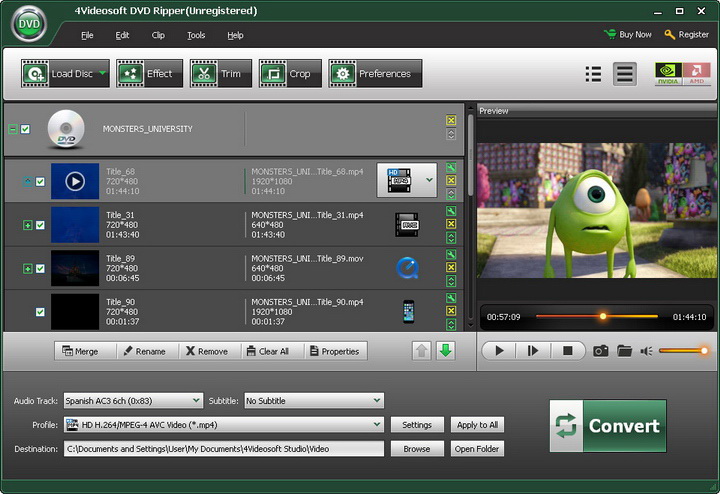This screenshot has width=720, height=494.
Task: Expand the Audio Track dropdown
Action: point(196,401)
